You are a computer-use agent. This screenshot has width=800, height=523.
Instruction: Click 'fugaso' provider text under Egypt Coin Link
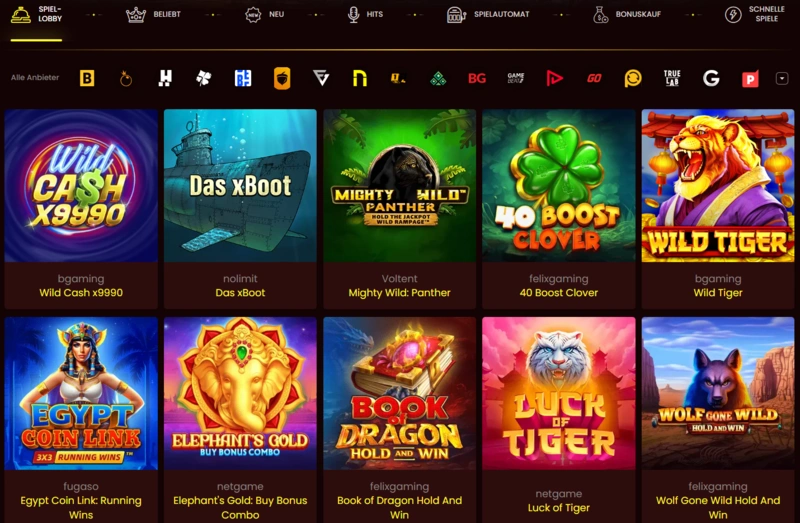(x=81, y=487)
